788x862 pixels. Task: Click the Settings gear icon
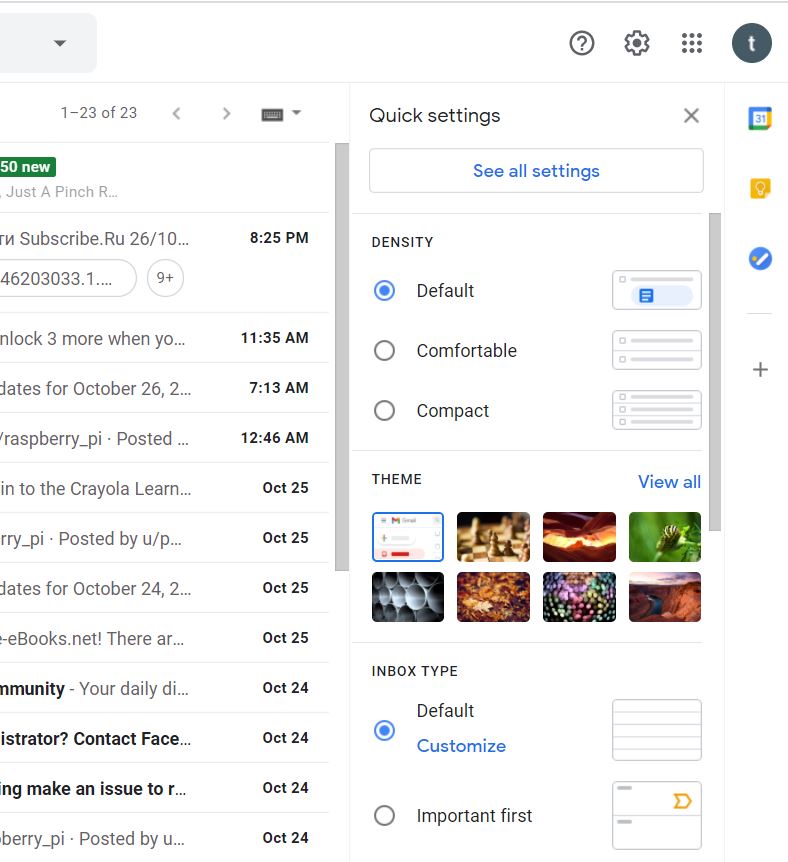[637, 43]
